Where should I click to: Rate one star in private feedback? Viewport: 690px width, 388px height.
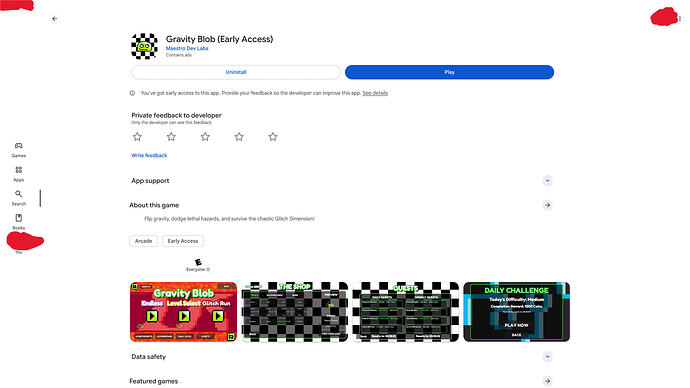(x=137, y=137)
